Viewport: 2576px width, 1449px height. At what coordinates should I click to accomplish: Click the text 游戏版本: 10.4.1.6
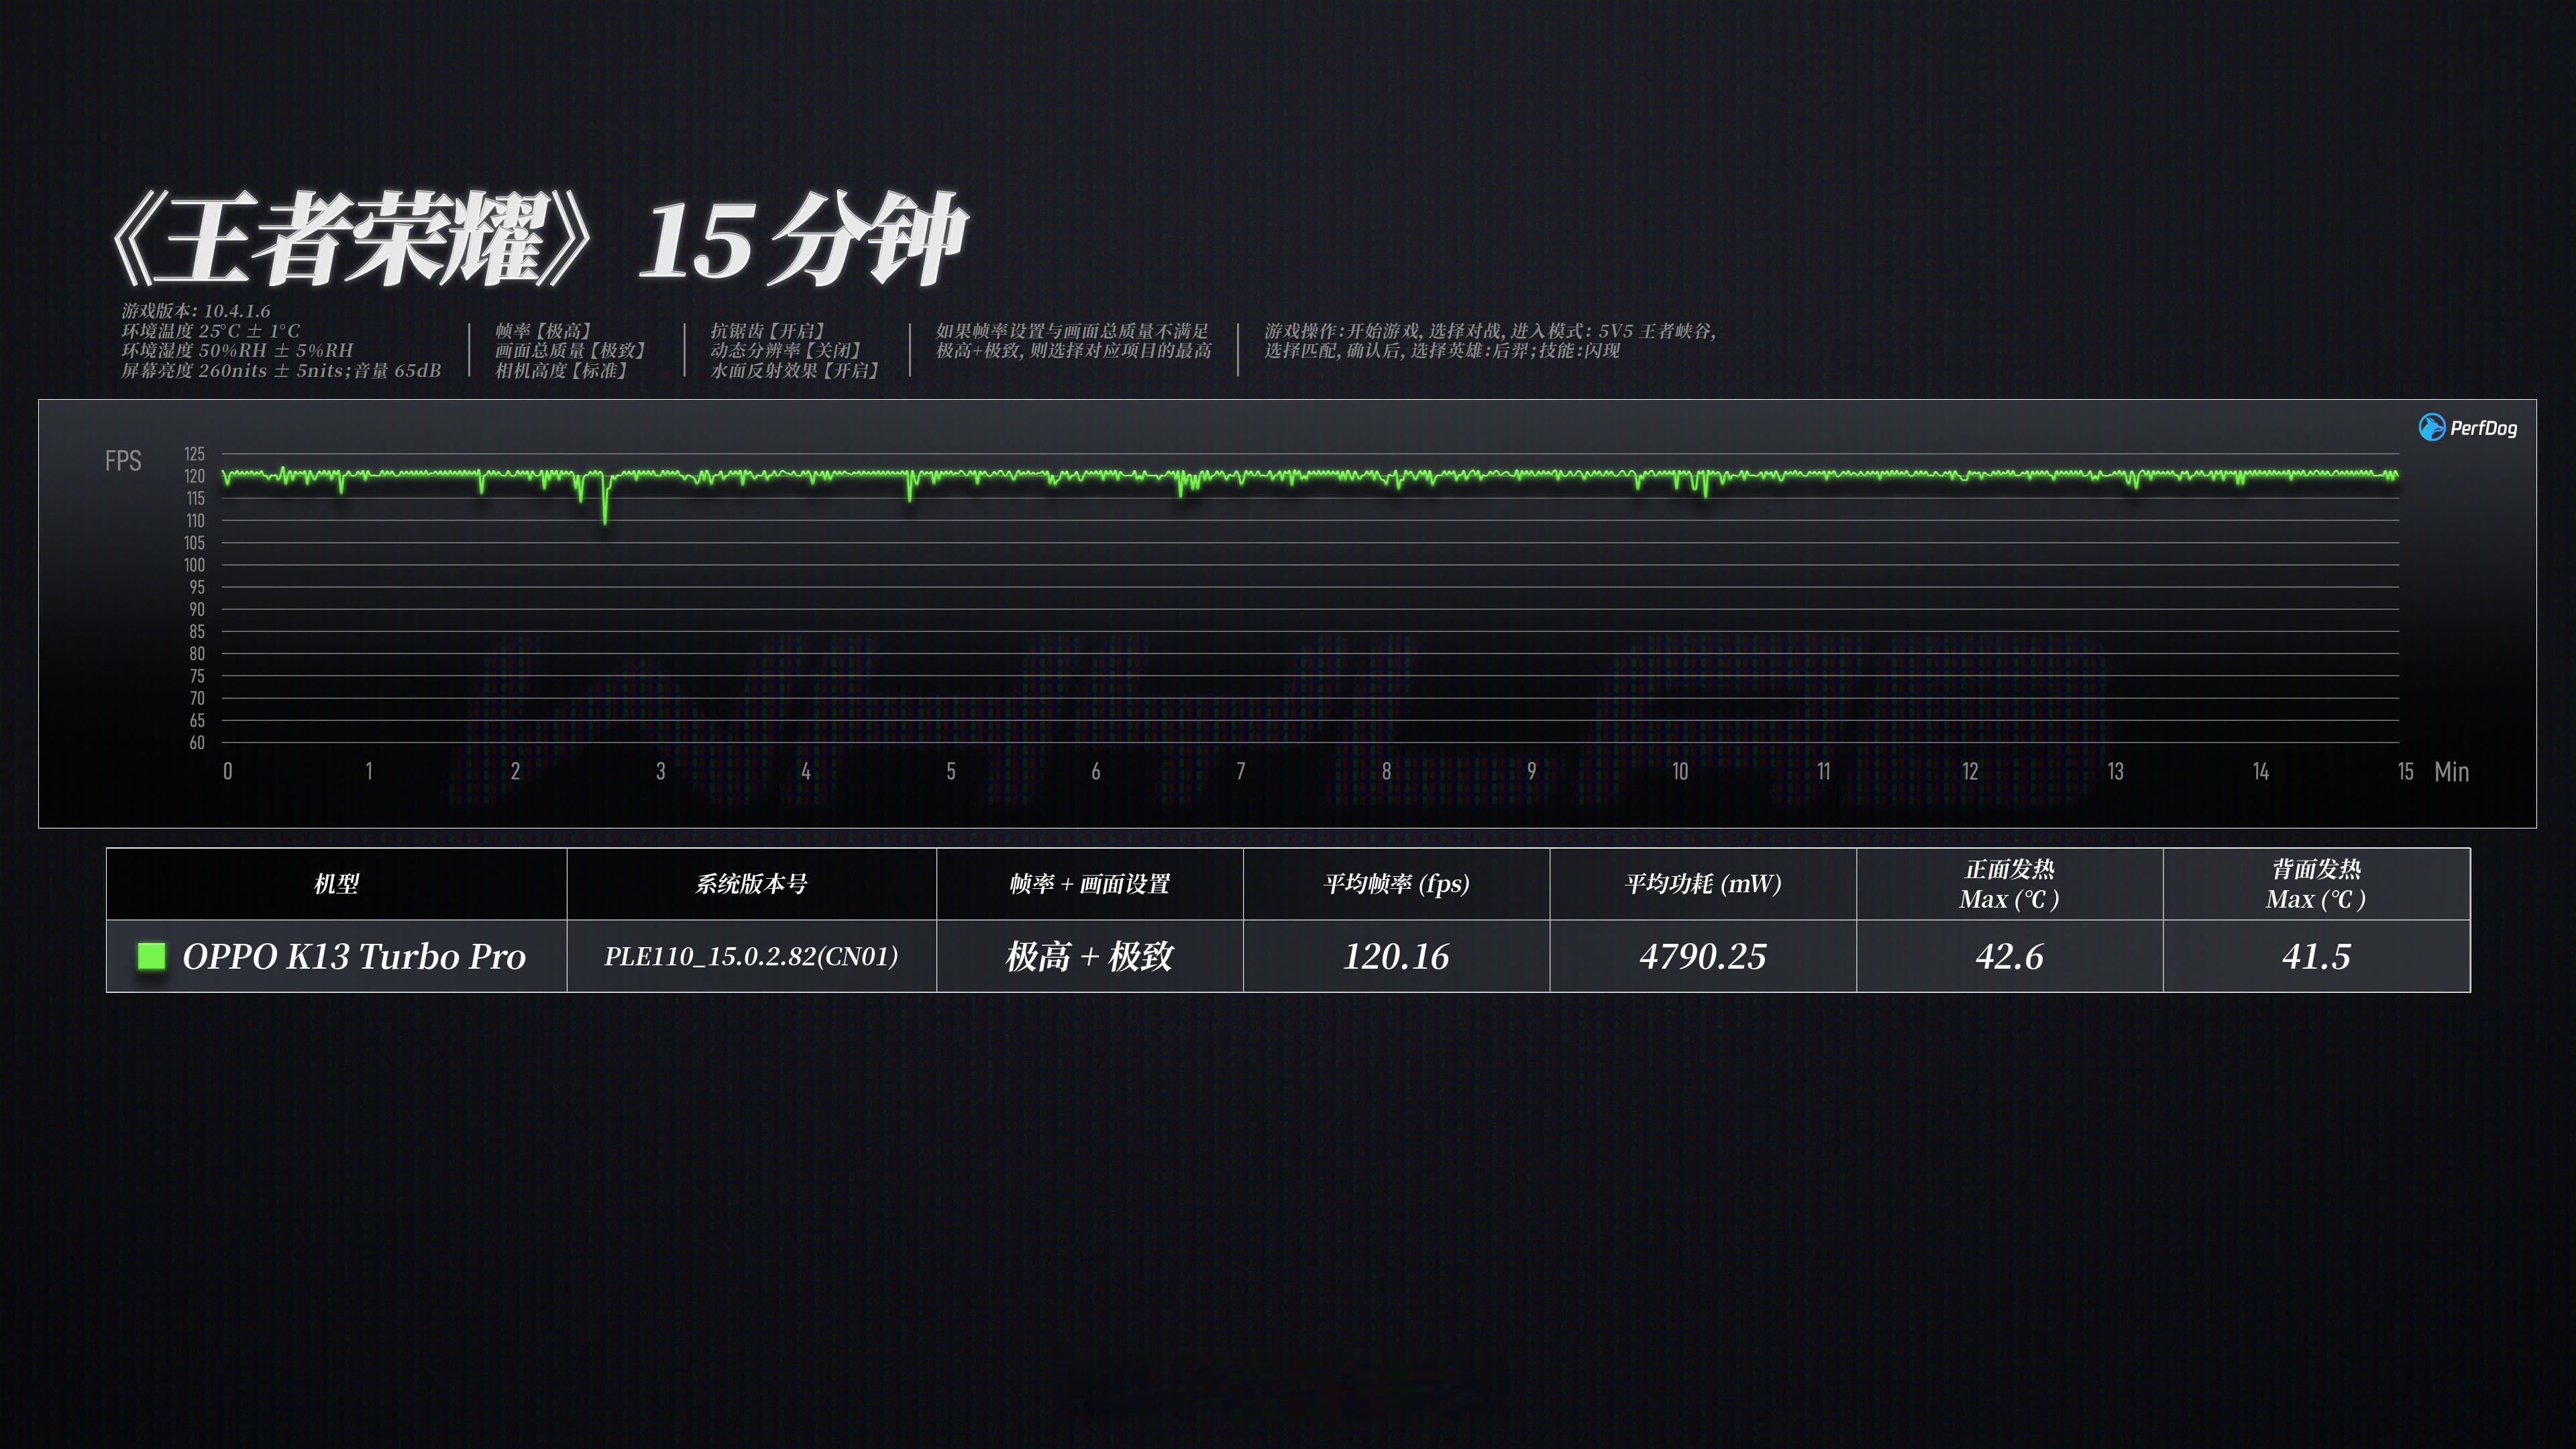point(196,311)
